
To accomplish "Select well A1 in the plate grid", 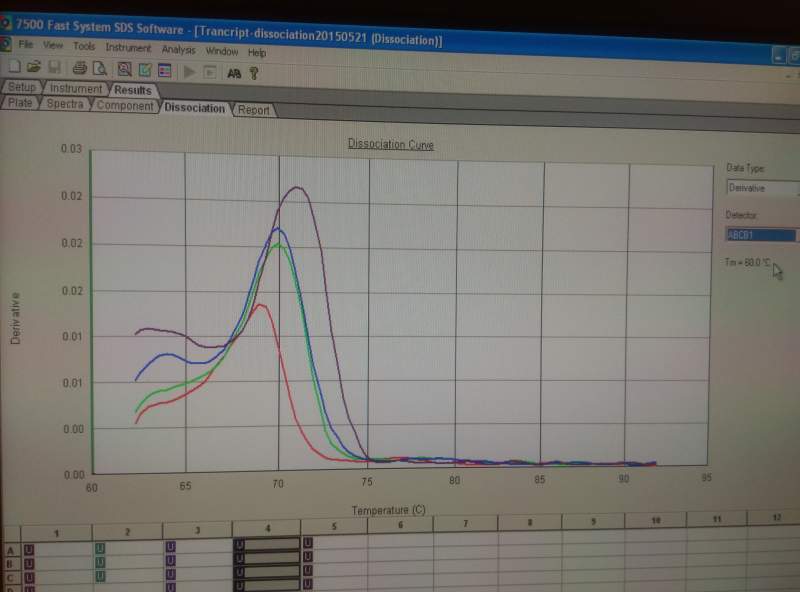I will pos(56,550).
